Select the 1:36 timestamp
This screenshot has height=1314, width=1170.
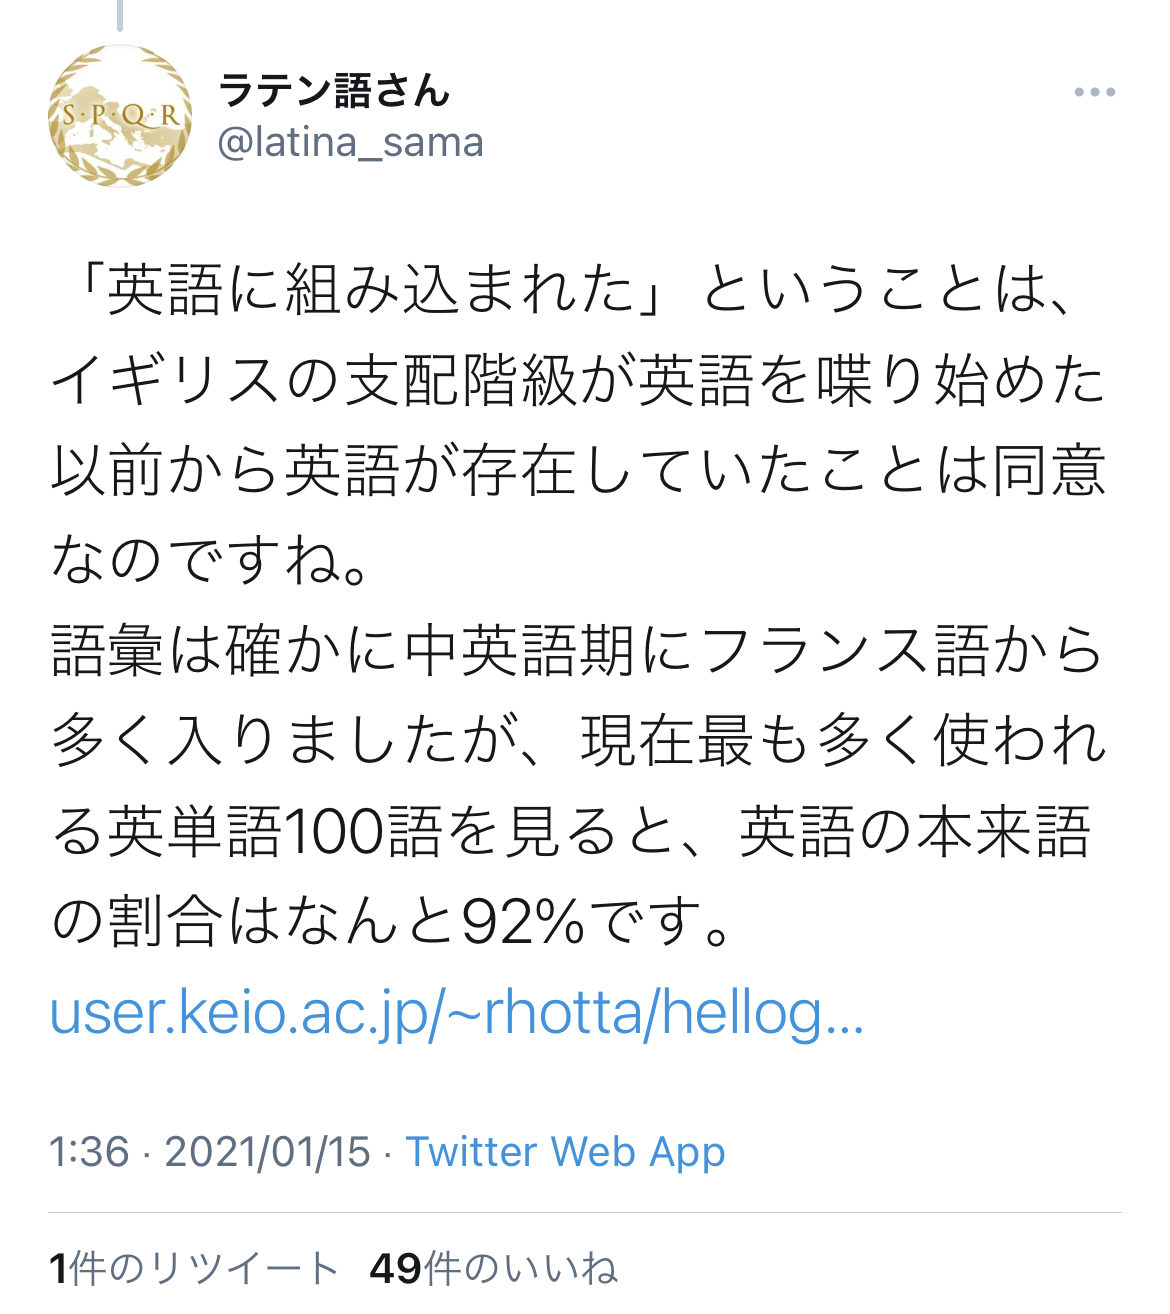point(90,1152)
